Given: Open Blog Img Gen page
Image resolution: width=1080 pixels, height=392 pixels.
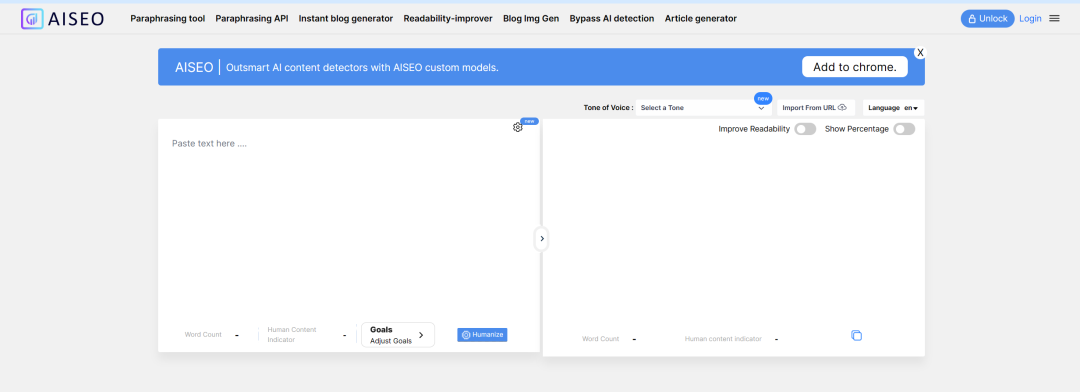Looking at the screenshot, I should pos(531,19).
